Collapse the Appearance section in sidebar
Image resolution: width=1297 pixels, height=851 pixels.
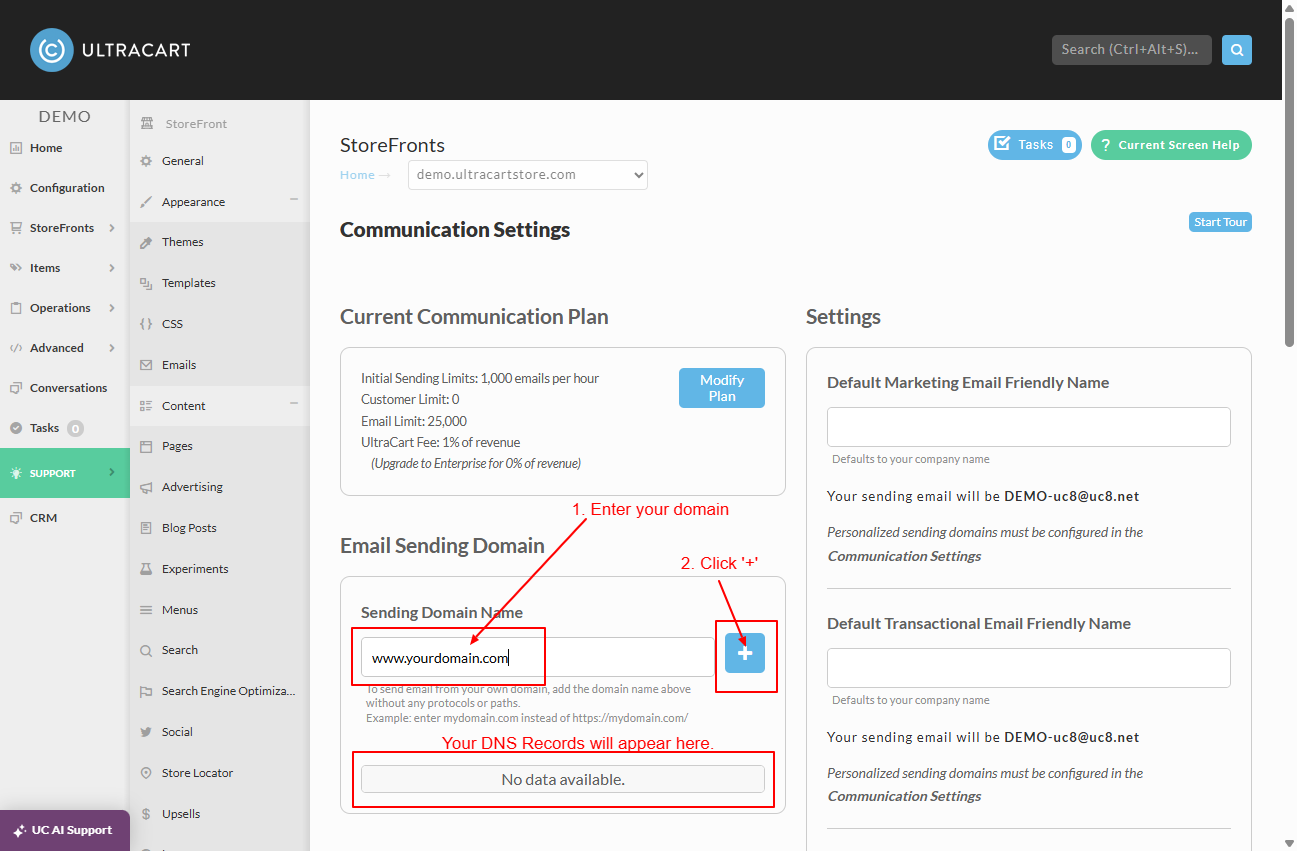tap(294, 199)
